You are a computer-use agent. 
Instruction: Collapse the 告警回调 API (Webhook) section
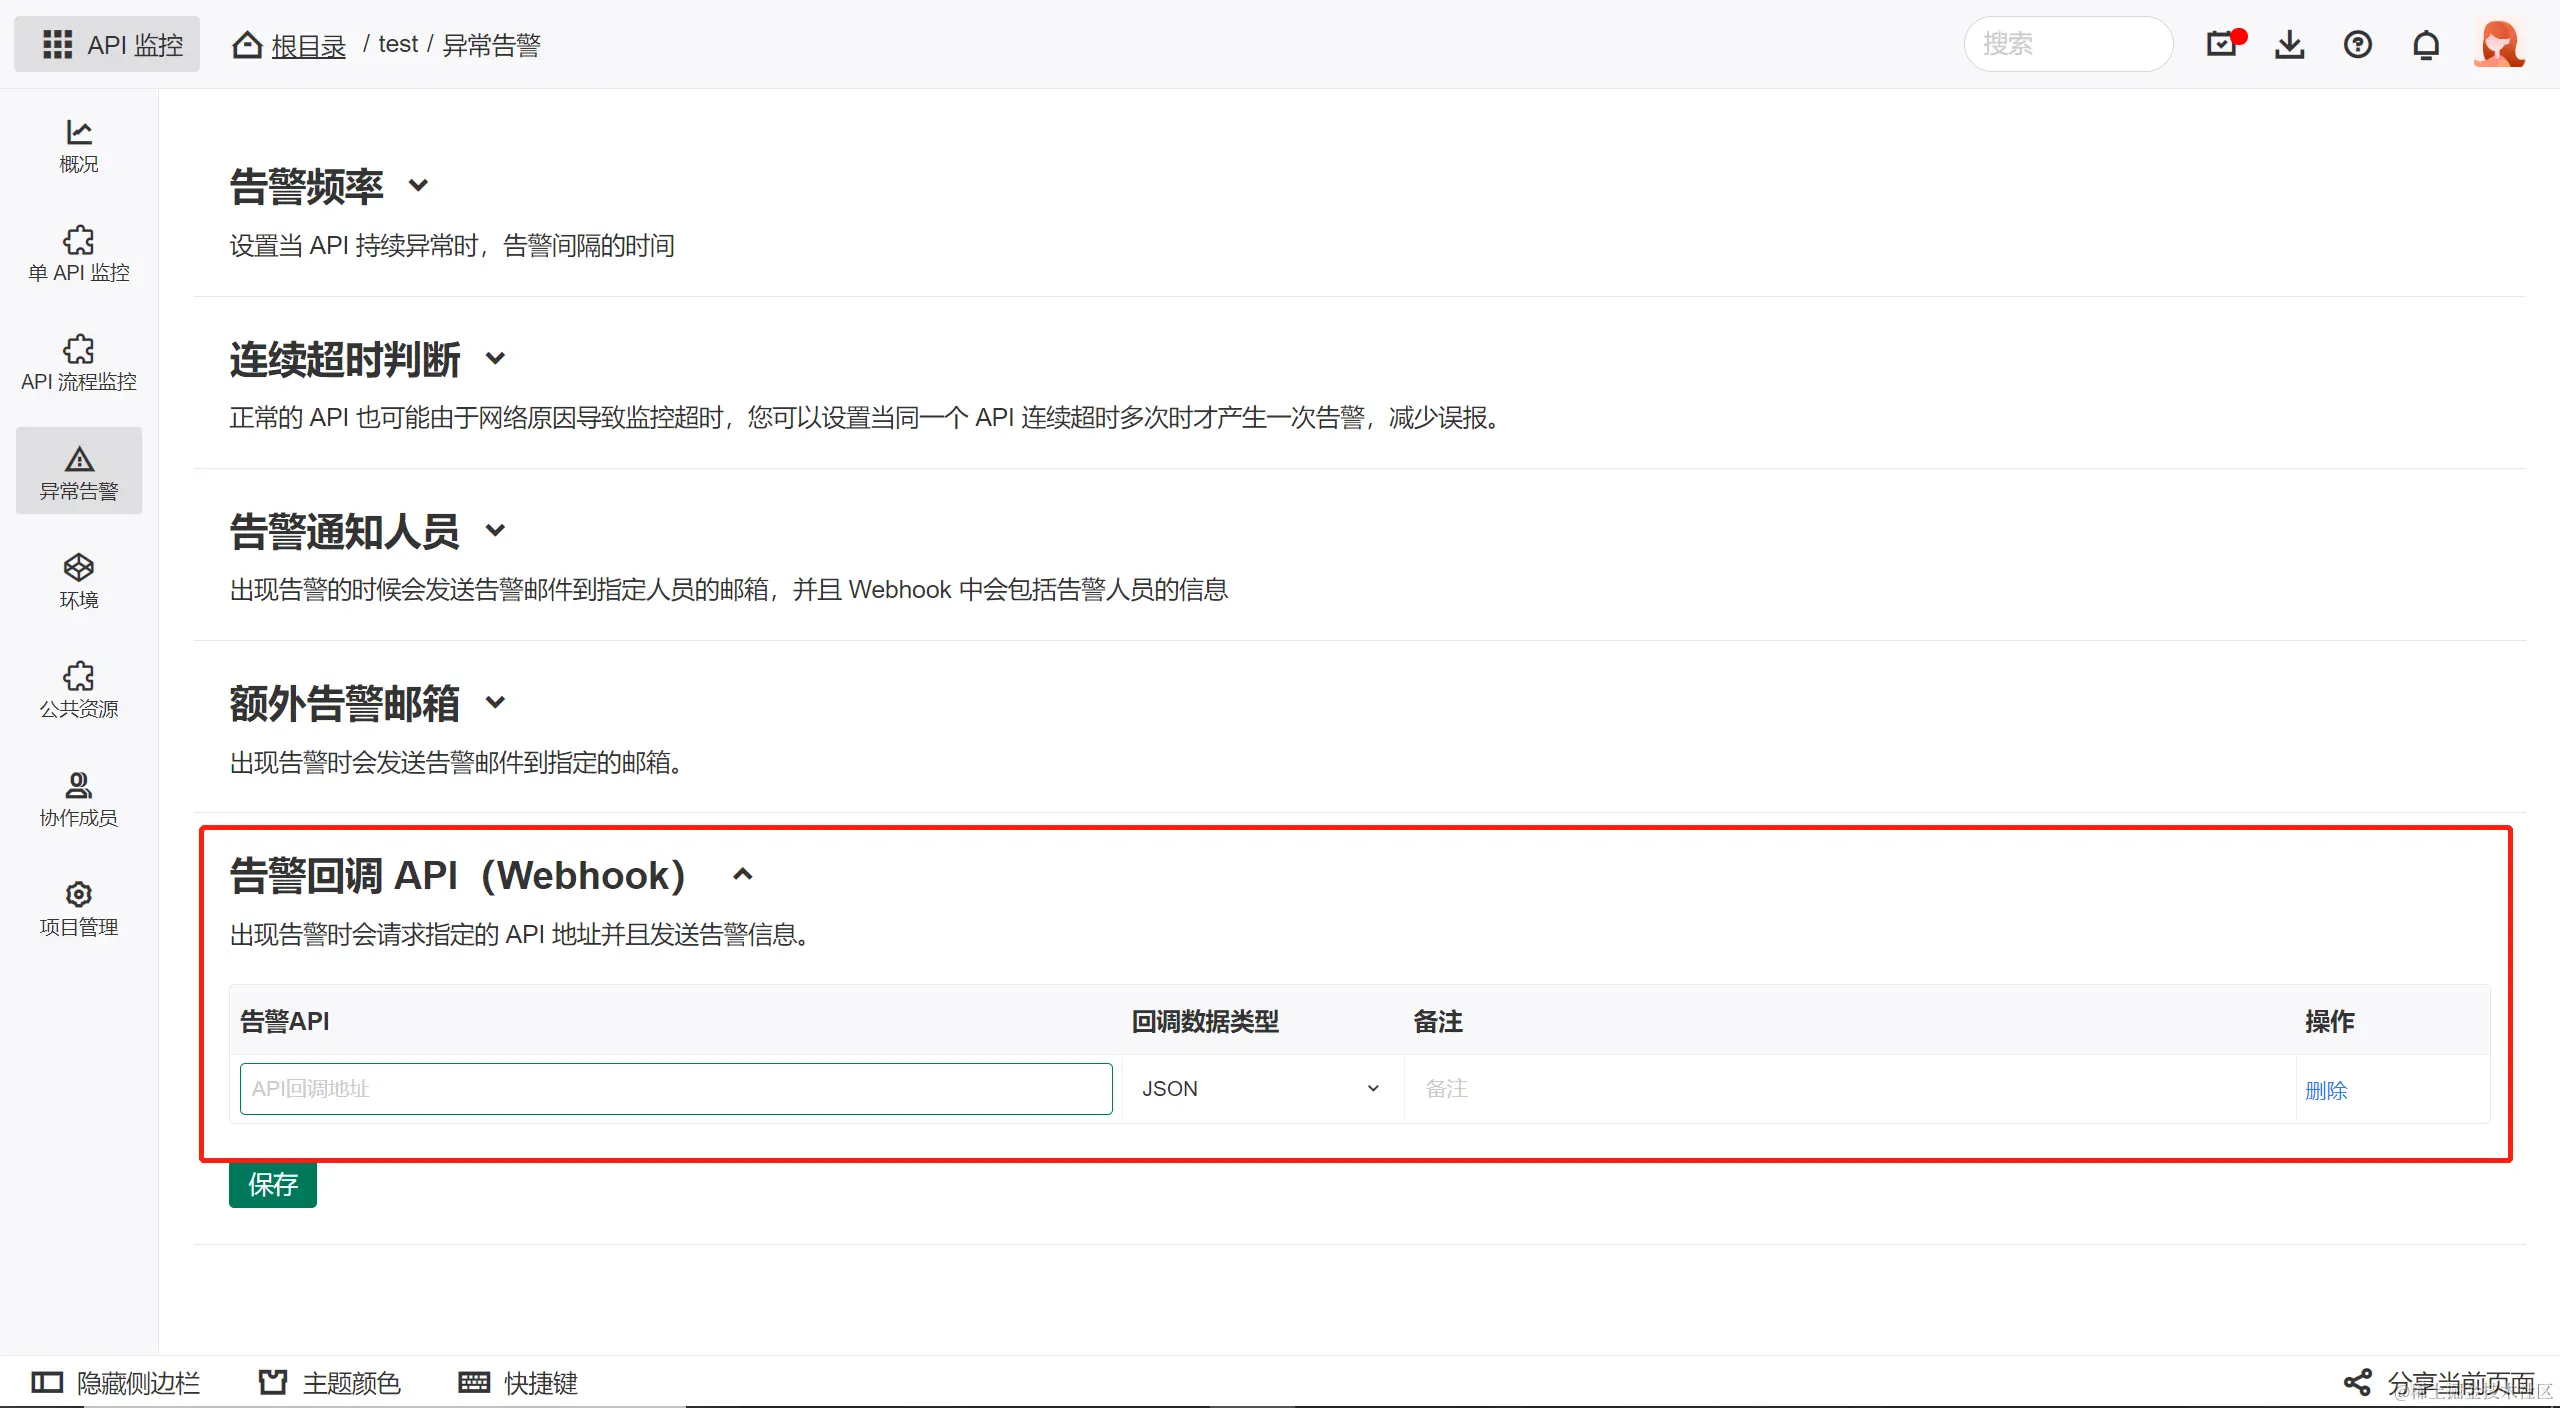click(x=742, y=875)
